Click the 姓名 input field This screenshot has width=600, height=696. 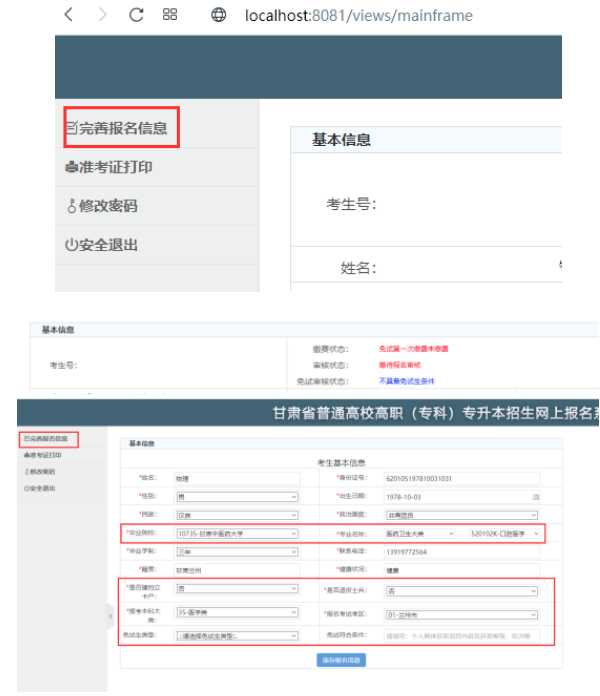tap(237, 478)
